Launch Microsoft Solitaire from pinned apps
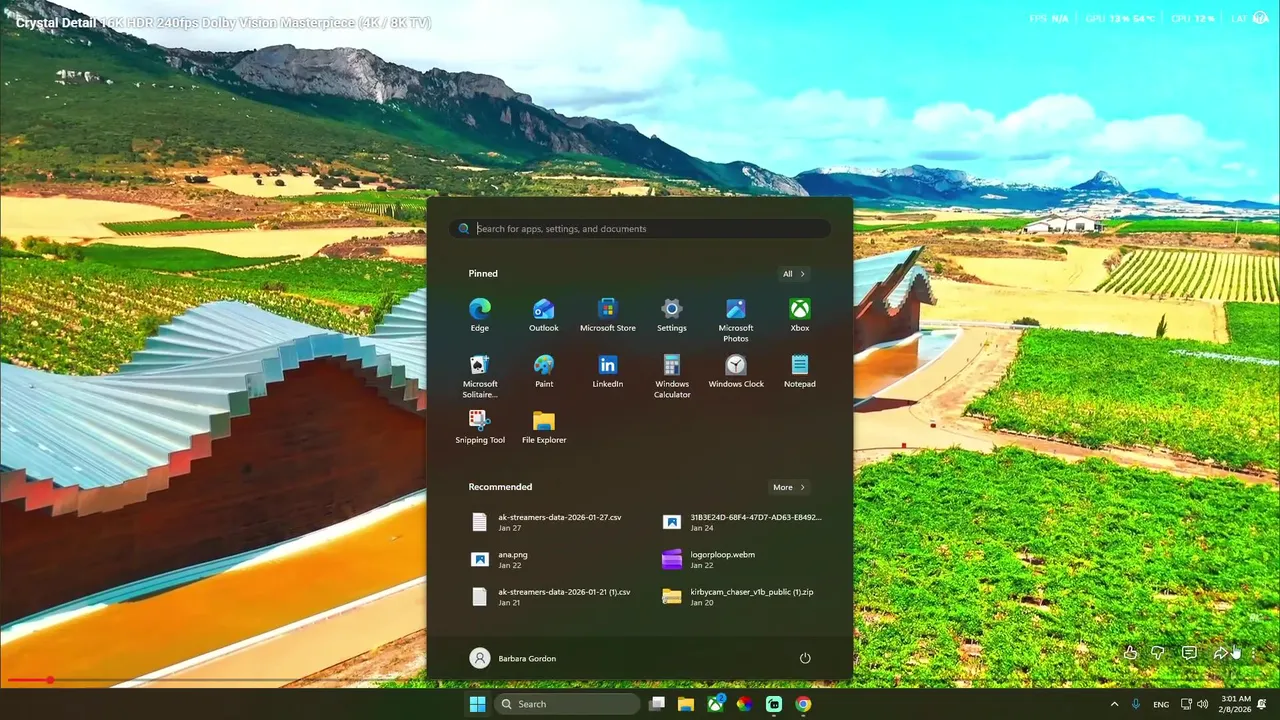This screenshot has height=720, width=1280. coord(480,376)
